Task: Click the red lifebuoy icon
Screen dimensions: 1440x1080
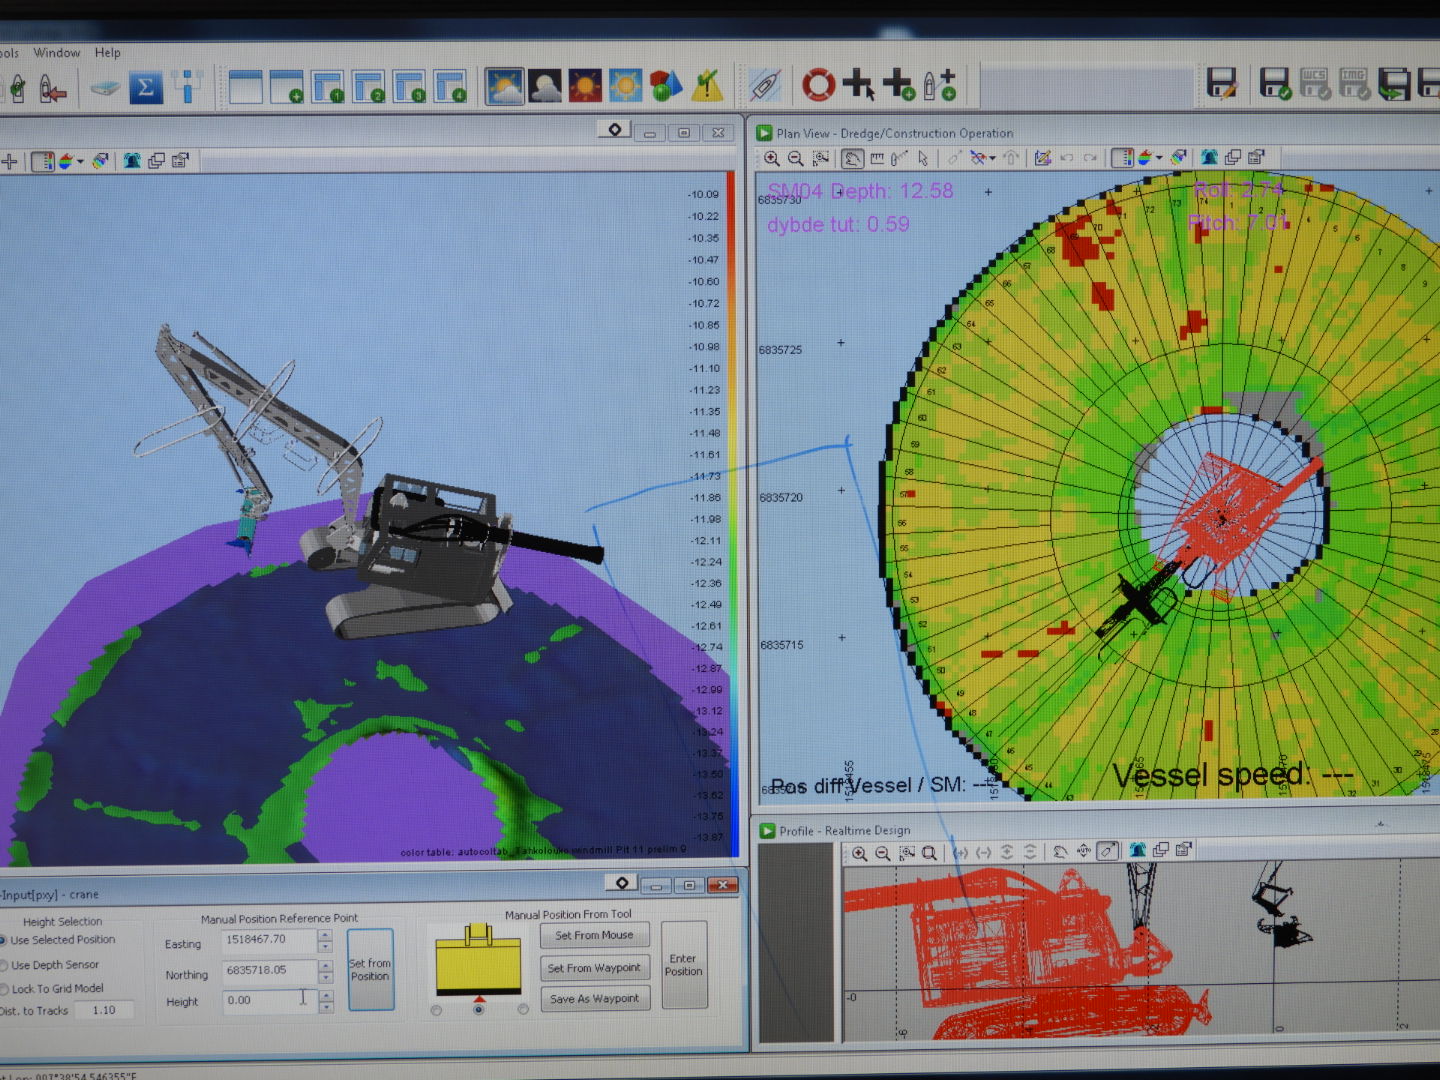Action: (x=818, y=85)
